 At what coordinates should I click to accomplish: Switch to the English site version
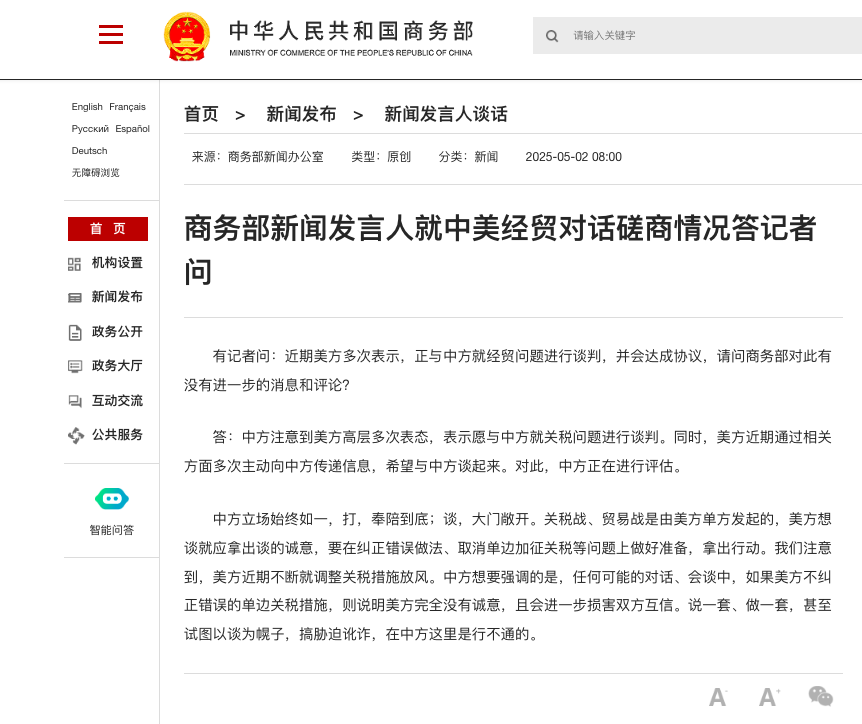[87, 107]
